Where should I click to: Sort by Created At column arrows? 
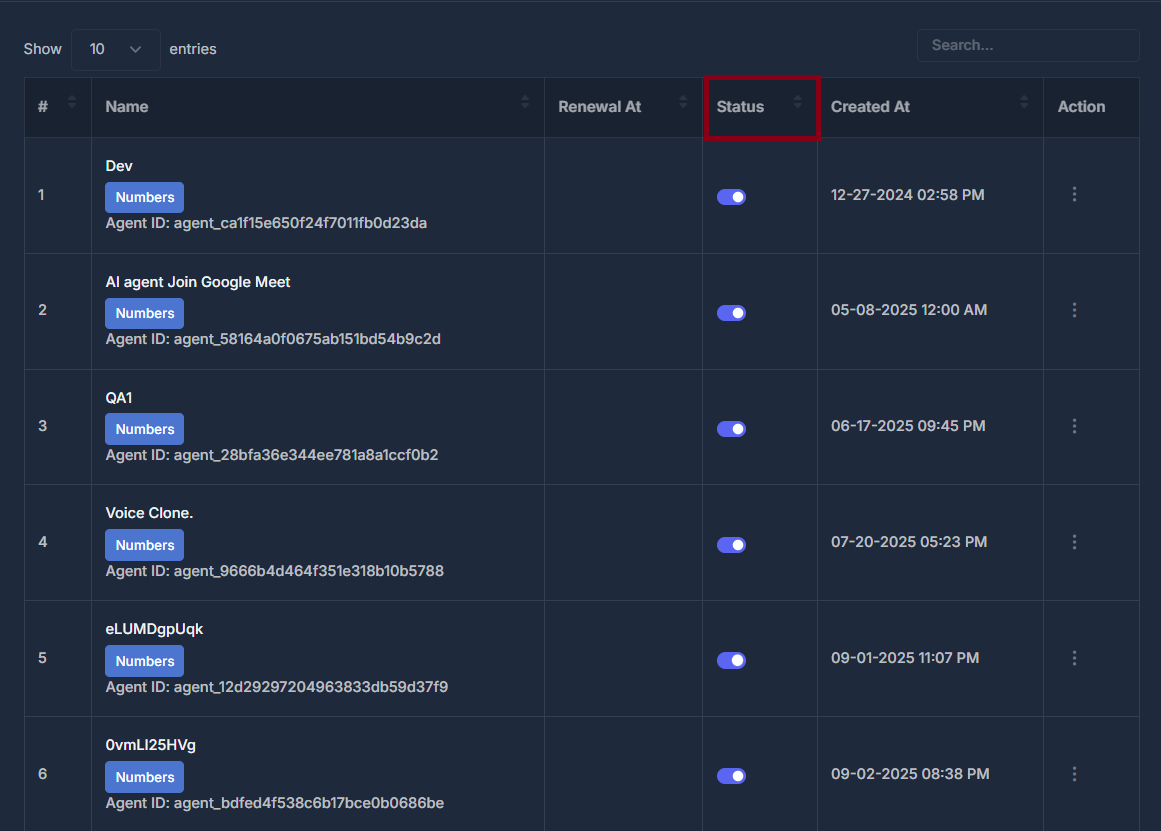(1024, 102)
